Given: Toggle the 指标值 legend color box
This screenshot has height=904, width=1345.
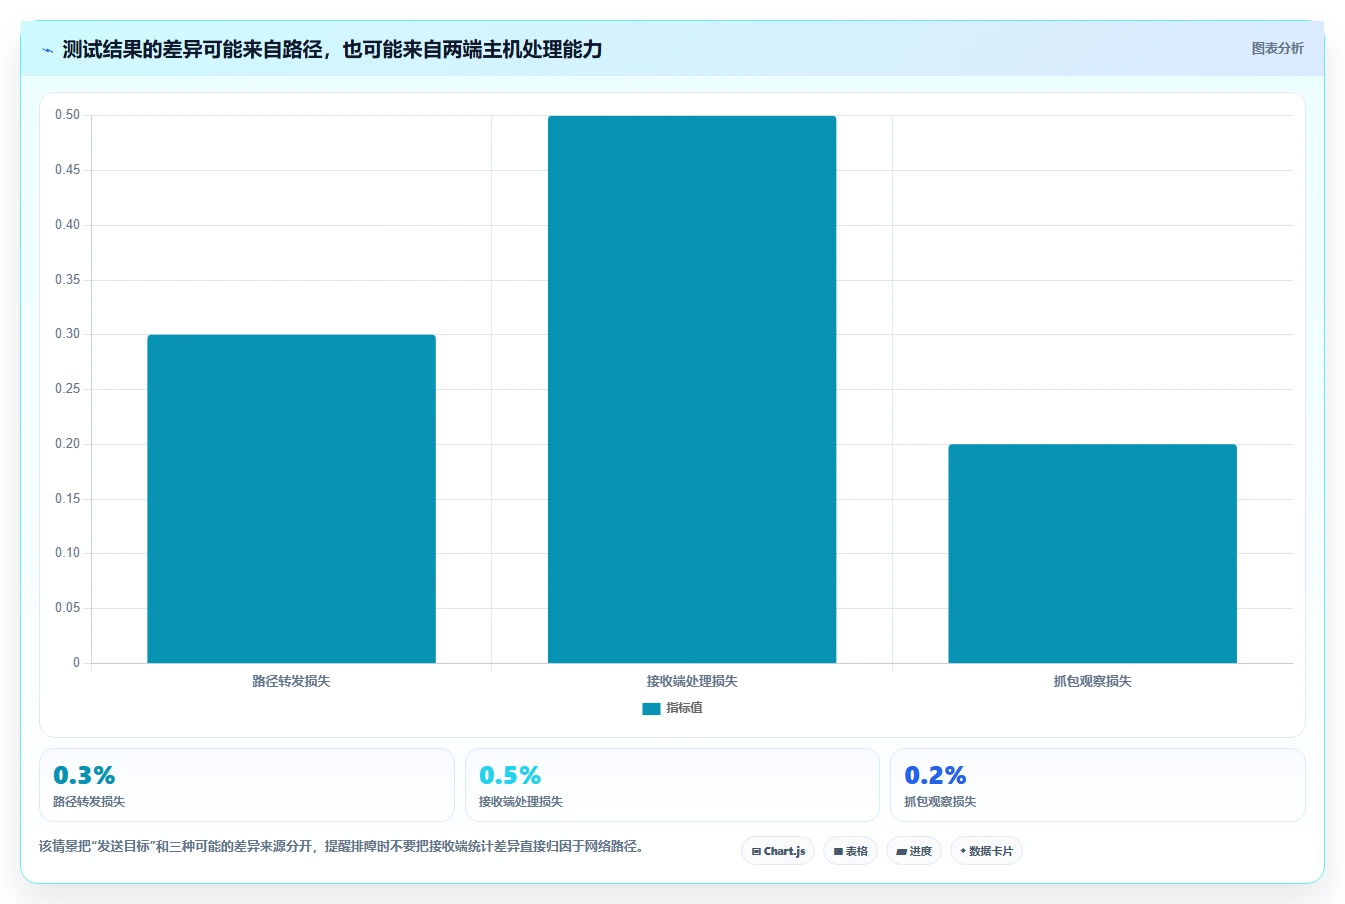Looking at the screenshot, I should tap(651, 708).
